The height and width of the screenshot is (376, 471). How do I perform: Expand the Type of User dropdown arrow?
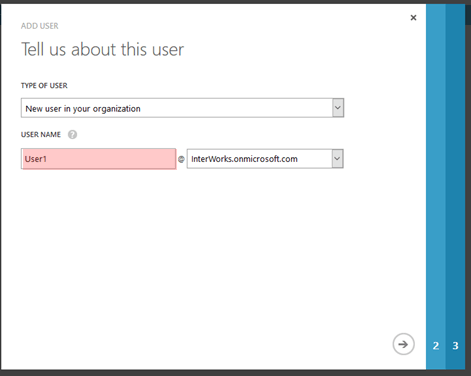(338, 108)
